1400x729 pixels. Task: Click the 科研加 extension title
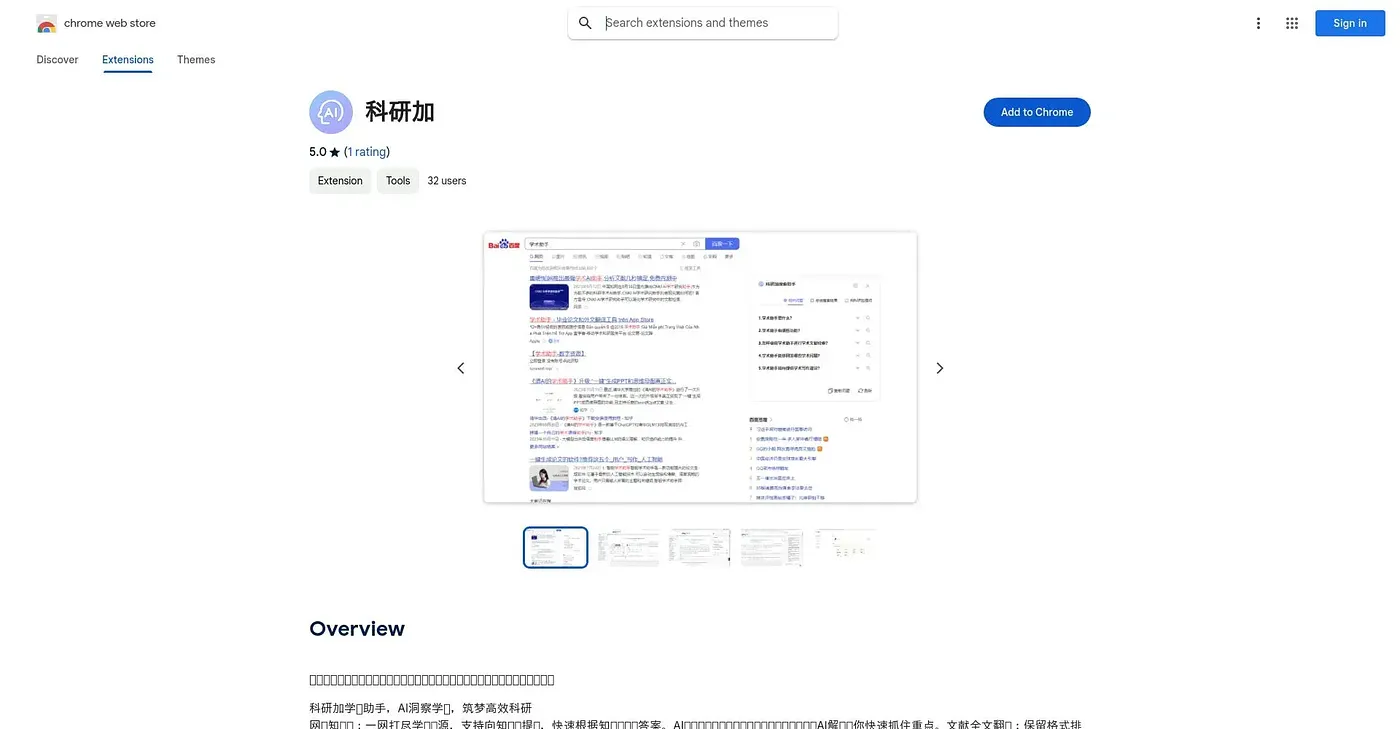400,112
